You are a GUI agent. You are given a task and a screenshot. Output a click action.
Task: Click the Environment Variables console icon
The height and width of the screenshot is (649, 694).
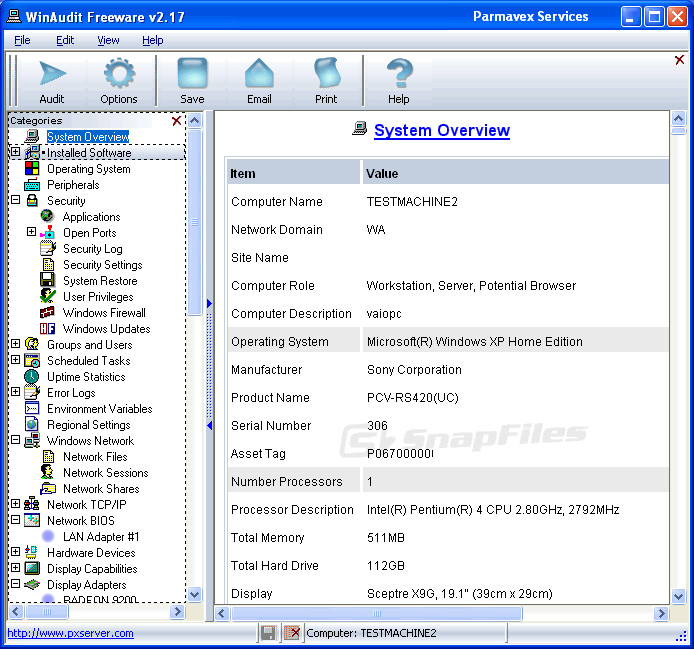pos(32,408)
